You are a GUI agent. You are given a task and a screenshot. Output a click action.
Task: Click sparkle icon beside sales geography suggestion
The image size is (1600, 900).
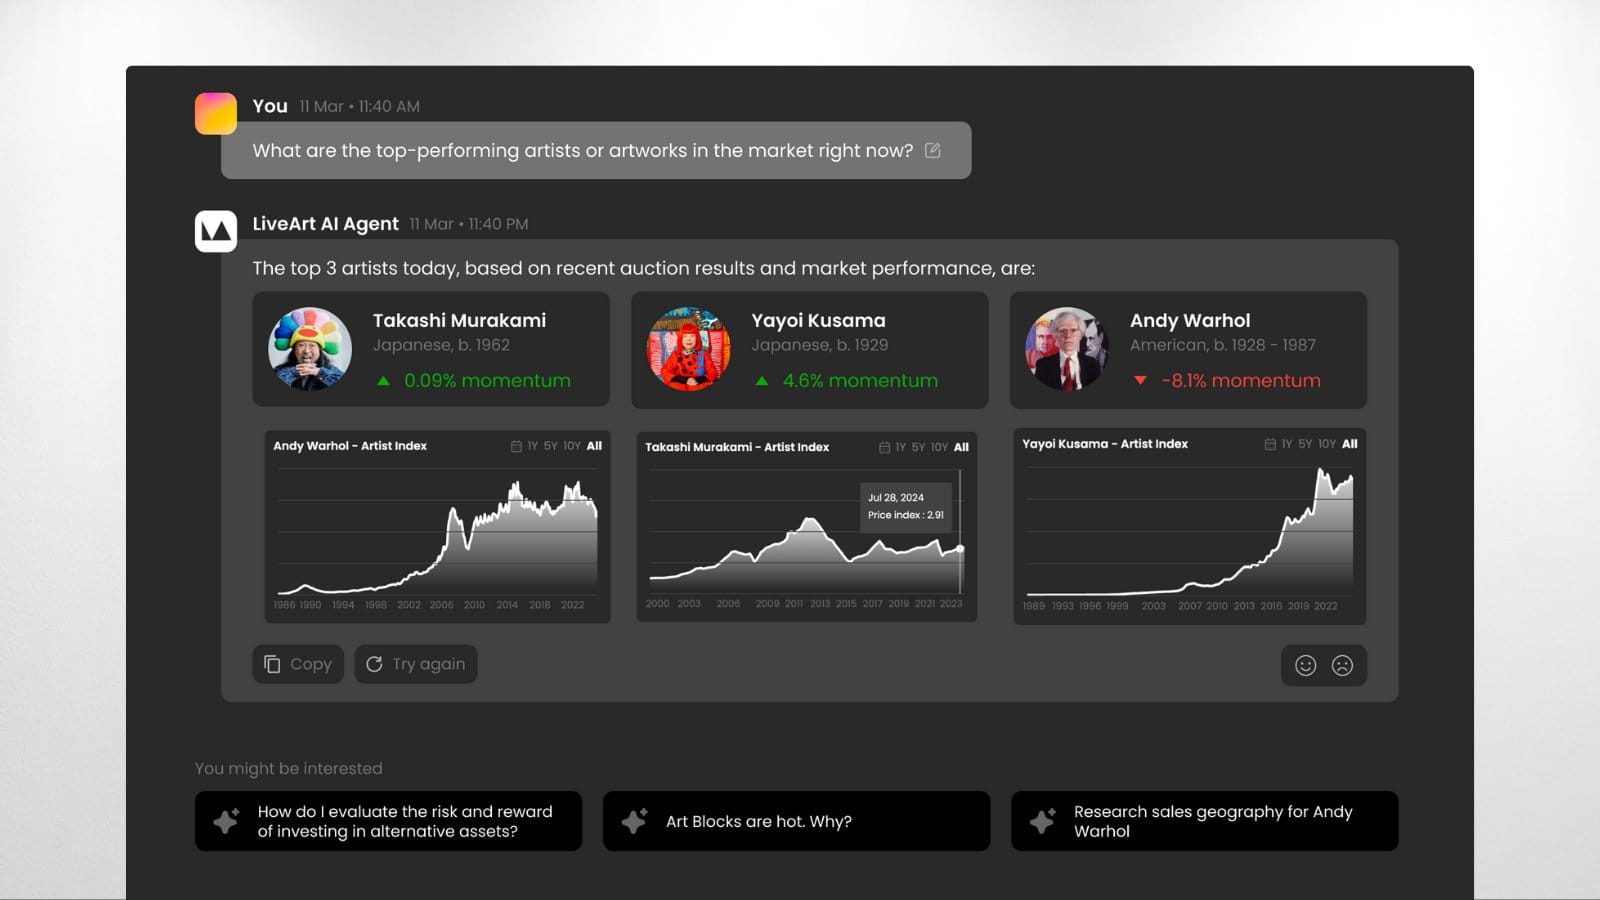point(1043,821)
